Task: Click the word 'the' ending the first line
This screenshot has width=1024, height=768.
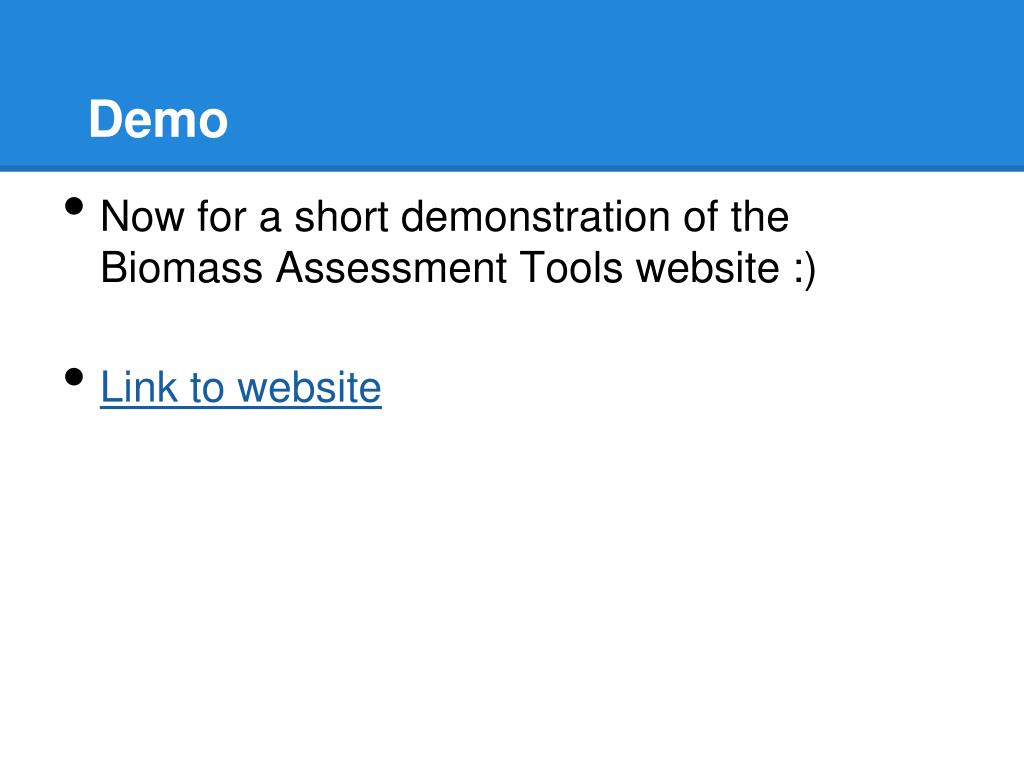Action: 760,216
